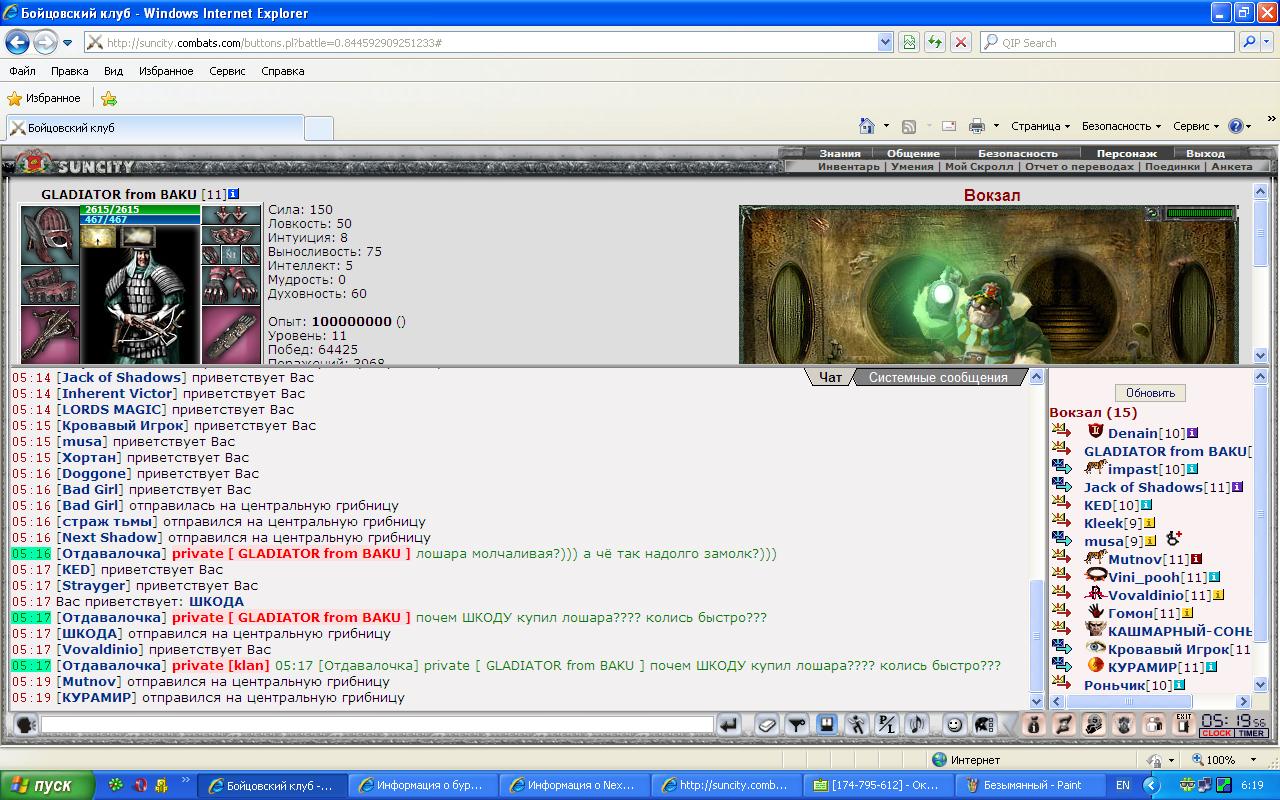The height and width of the screenshot is (800, 1280).
Task: Click the running man icon in chat toolbar
Action: click(x=857, y=724)
